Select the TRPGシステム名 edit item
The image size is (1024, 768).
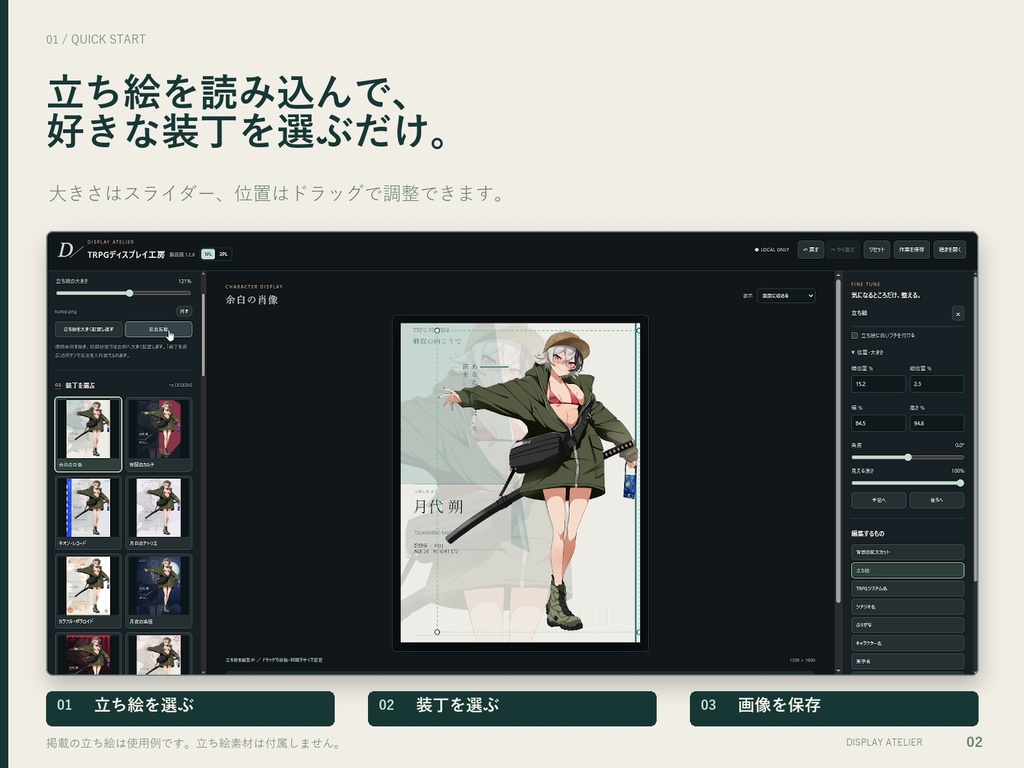point(907,588)
